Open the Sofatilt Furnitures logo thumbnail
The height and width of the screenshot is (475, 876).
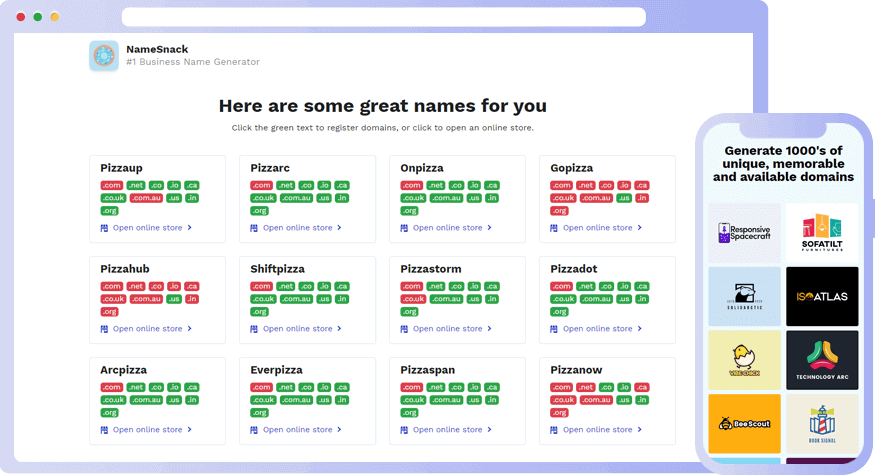click(x=822, y=232)
